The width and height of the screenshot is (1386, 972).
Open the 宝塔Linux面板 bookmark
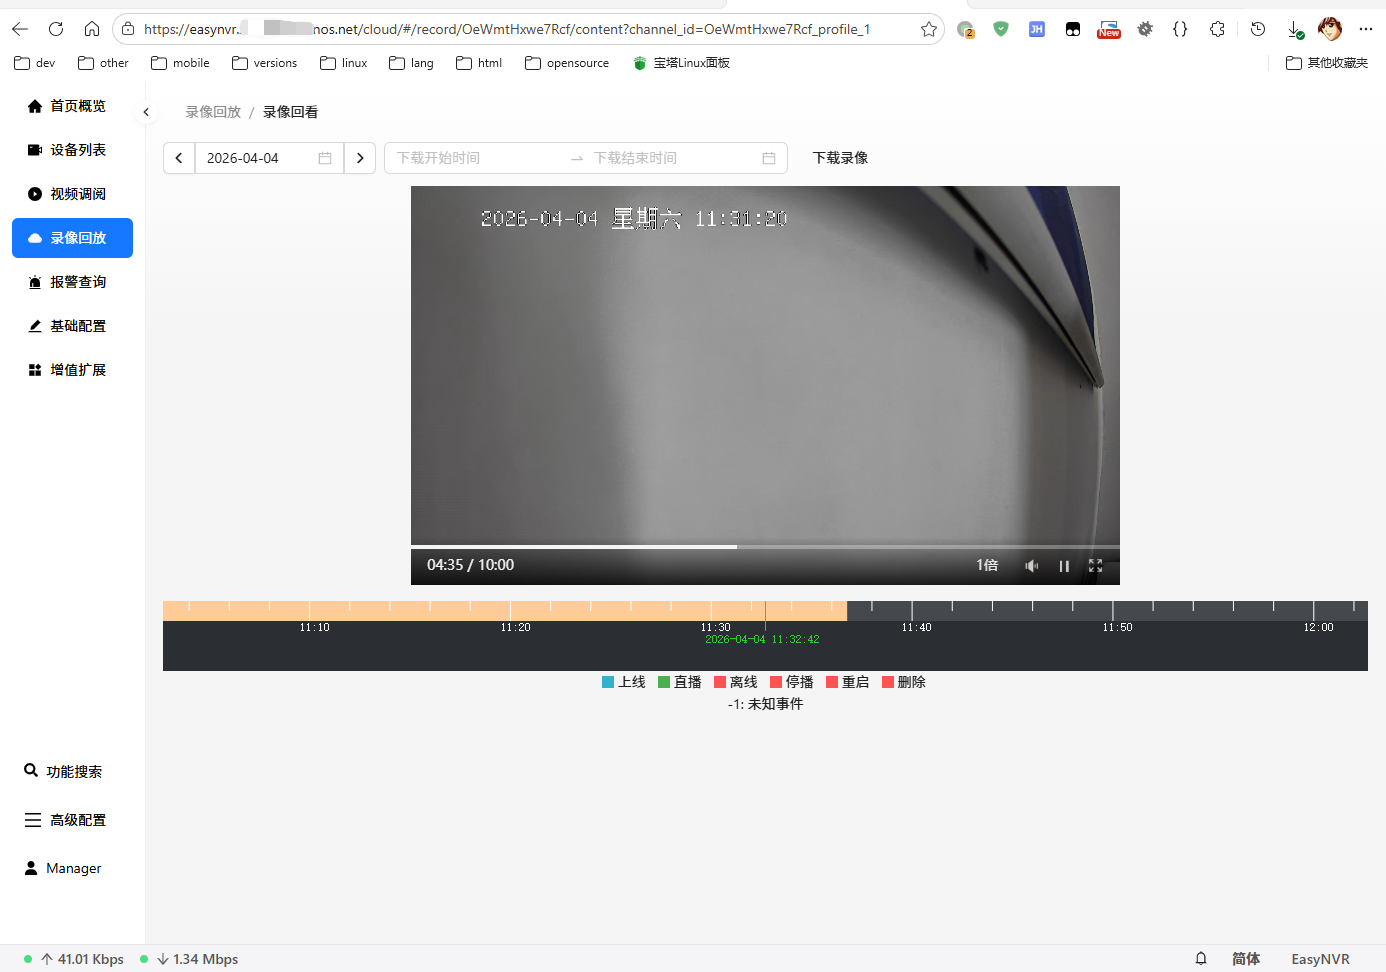(x=682, y=63)
